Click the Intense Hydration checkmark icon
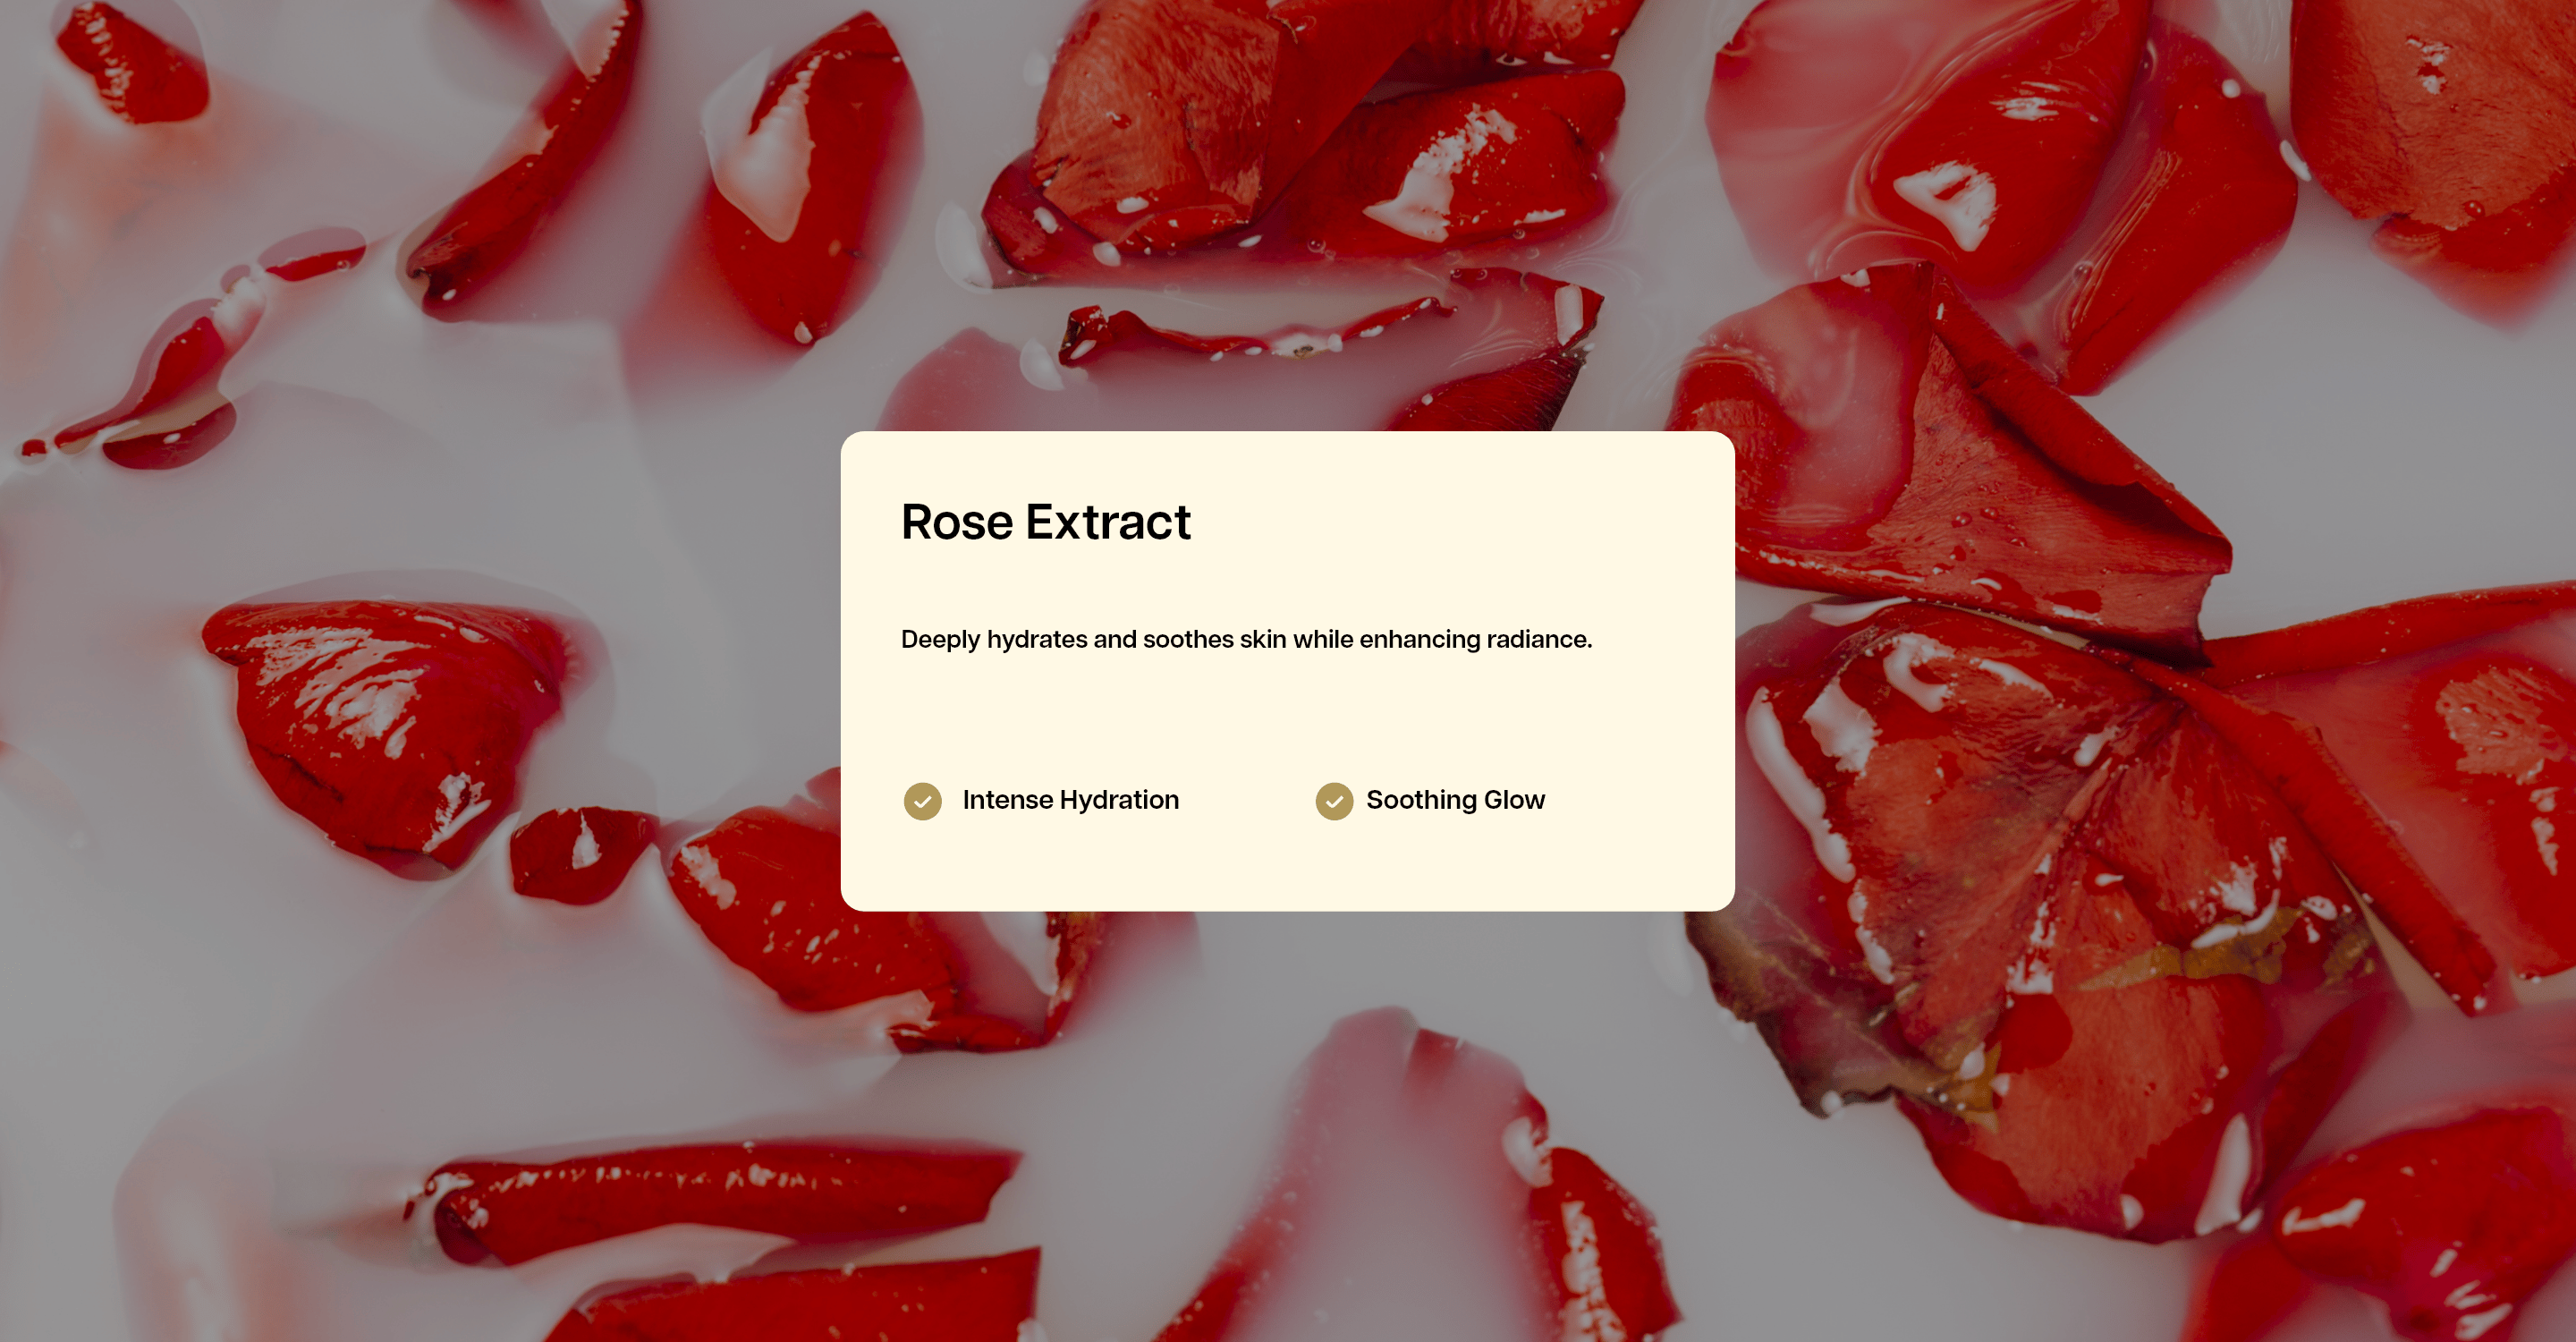Viewport: 2576px width, 1342px height. point(922,801)
